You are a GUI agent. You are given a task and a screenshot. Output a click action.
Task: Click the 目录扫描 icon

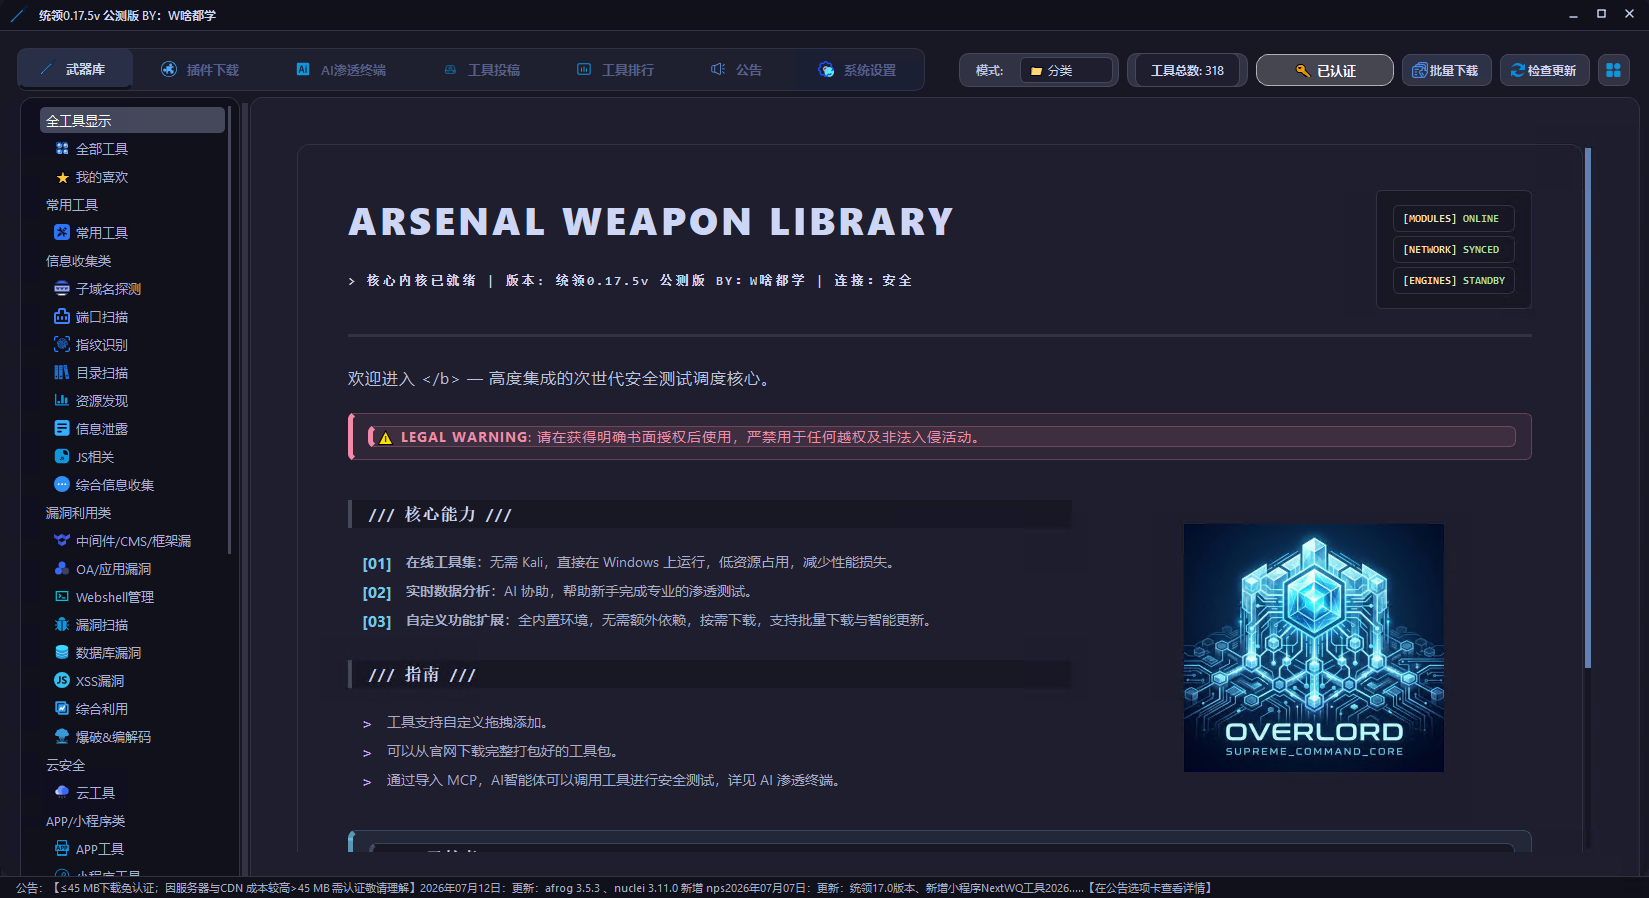click(x=62, y=373)
